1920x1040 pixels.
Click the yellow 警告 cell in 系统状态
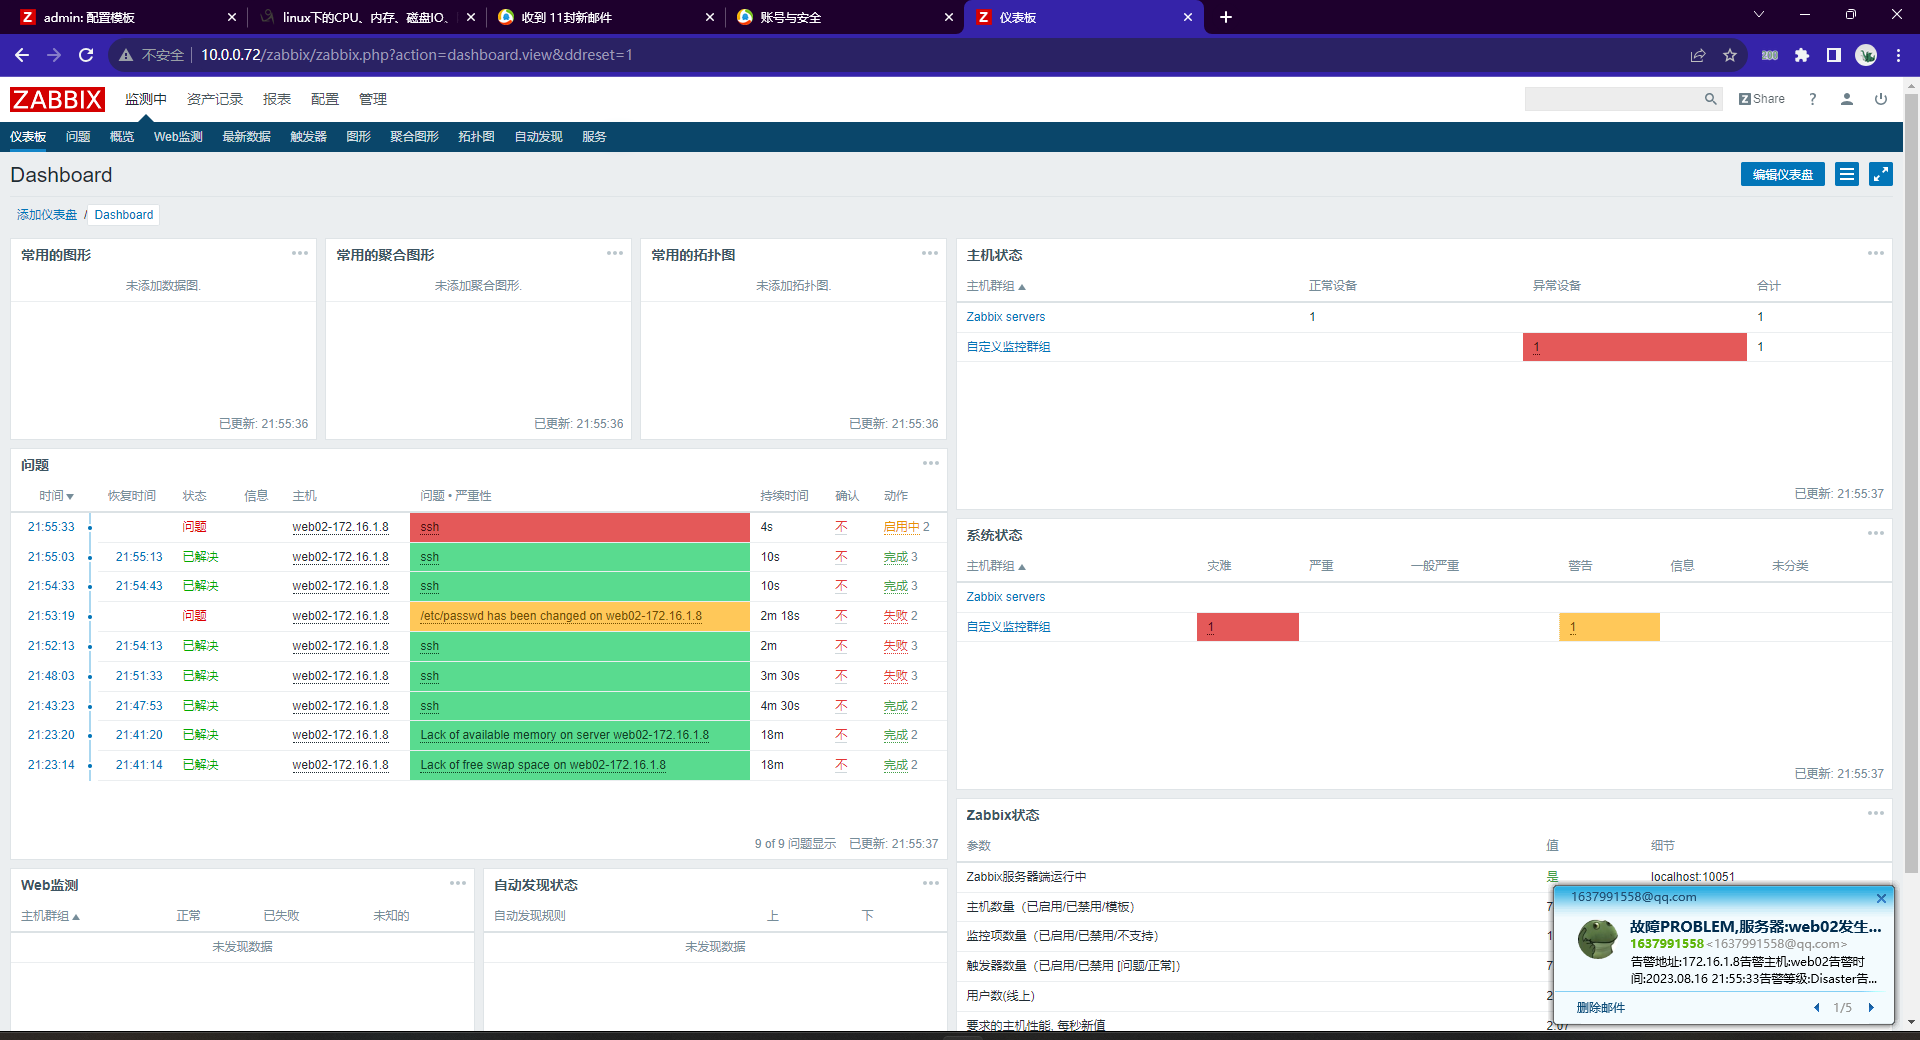[1609, 627]
